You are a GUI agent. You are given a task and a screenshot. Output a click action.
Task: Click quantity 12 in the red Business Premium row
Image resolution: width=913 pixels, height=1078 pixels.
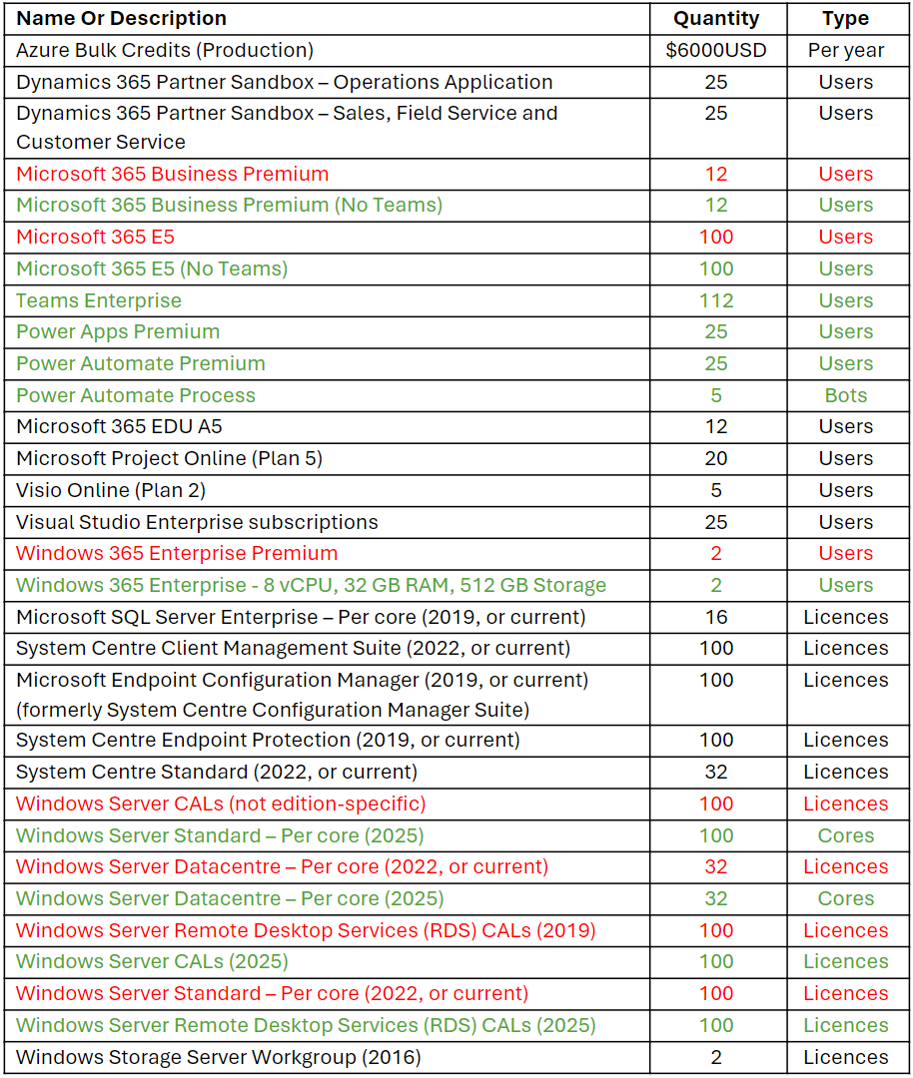[x=716, y=174]
